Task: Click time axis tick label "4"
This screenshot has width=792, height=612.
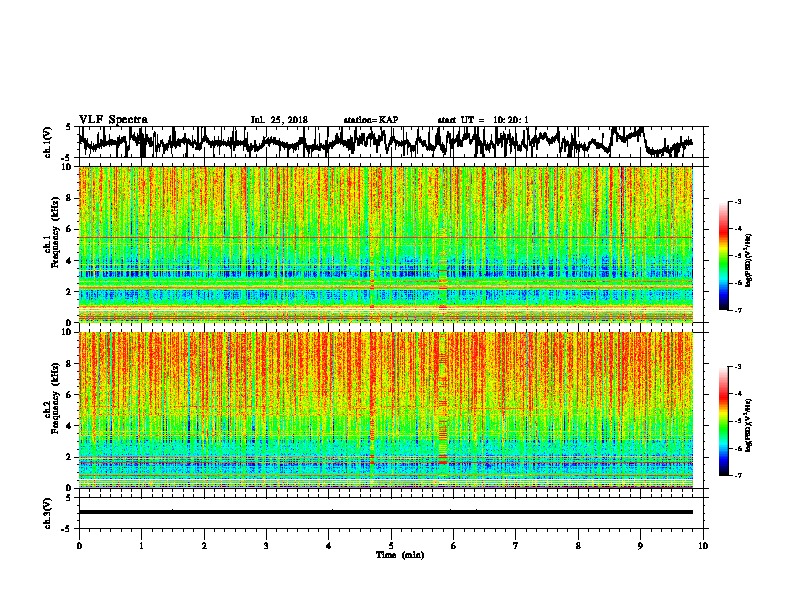Action: point(329,546)
